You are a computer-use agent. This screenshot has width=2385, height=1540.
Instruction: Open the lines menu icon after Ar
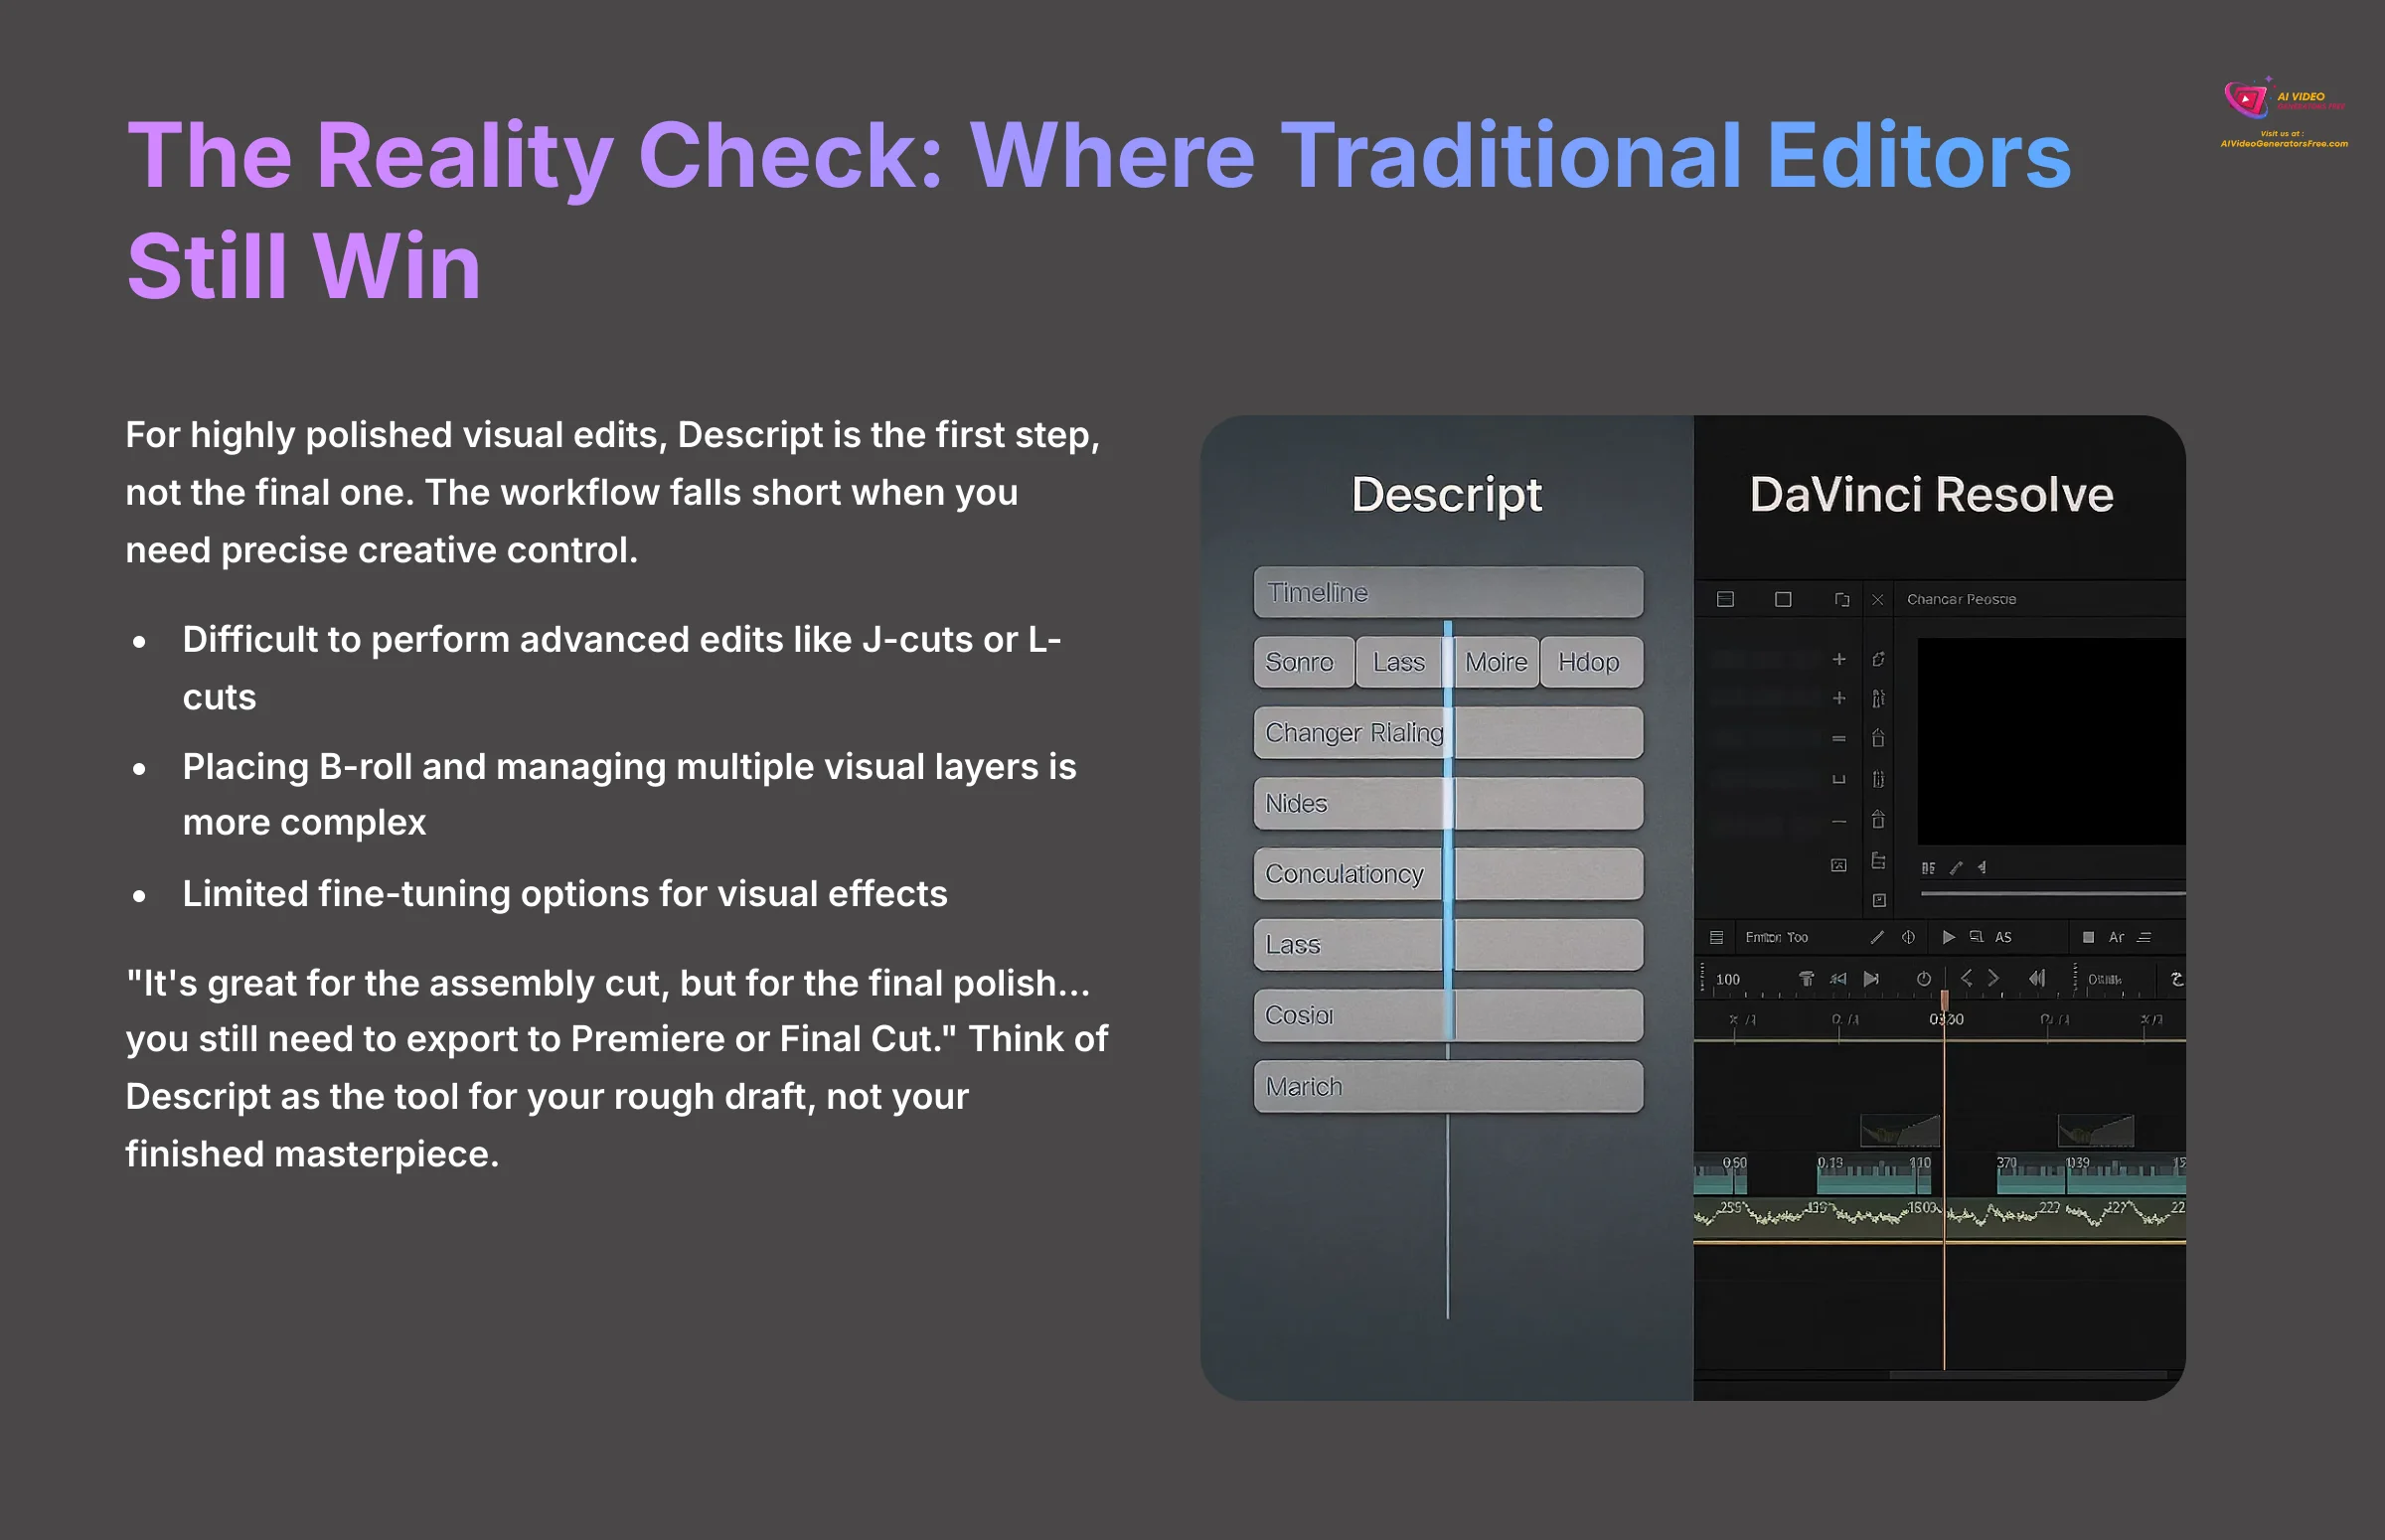pos(2144,937)
